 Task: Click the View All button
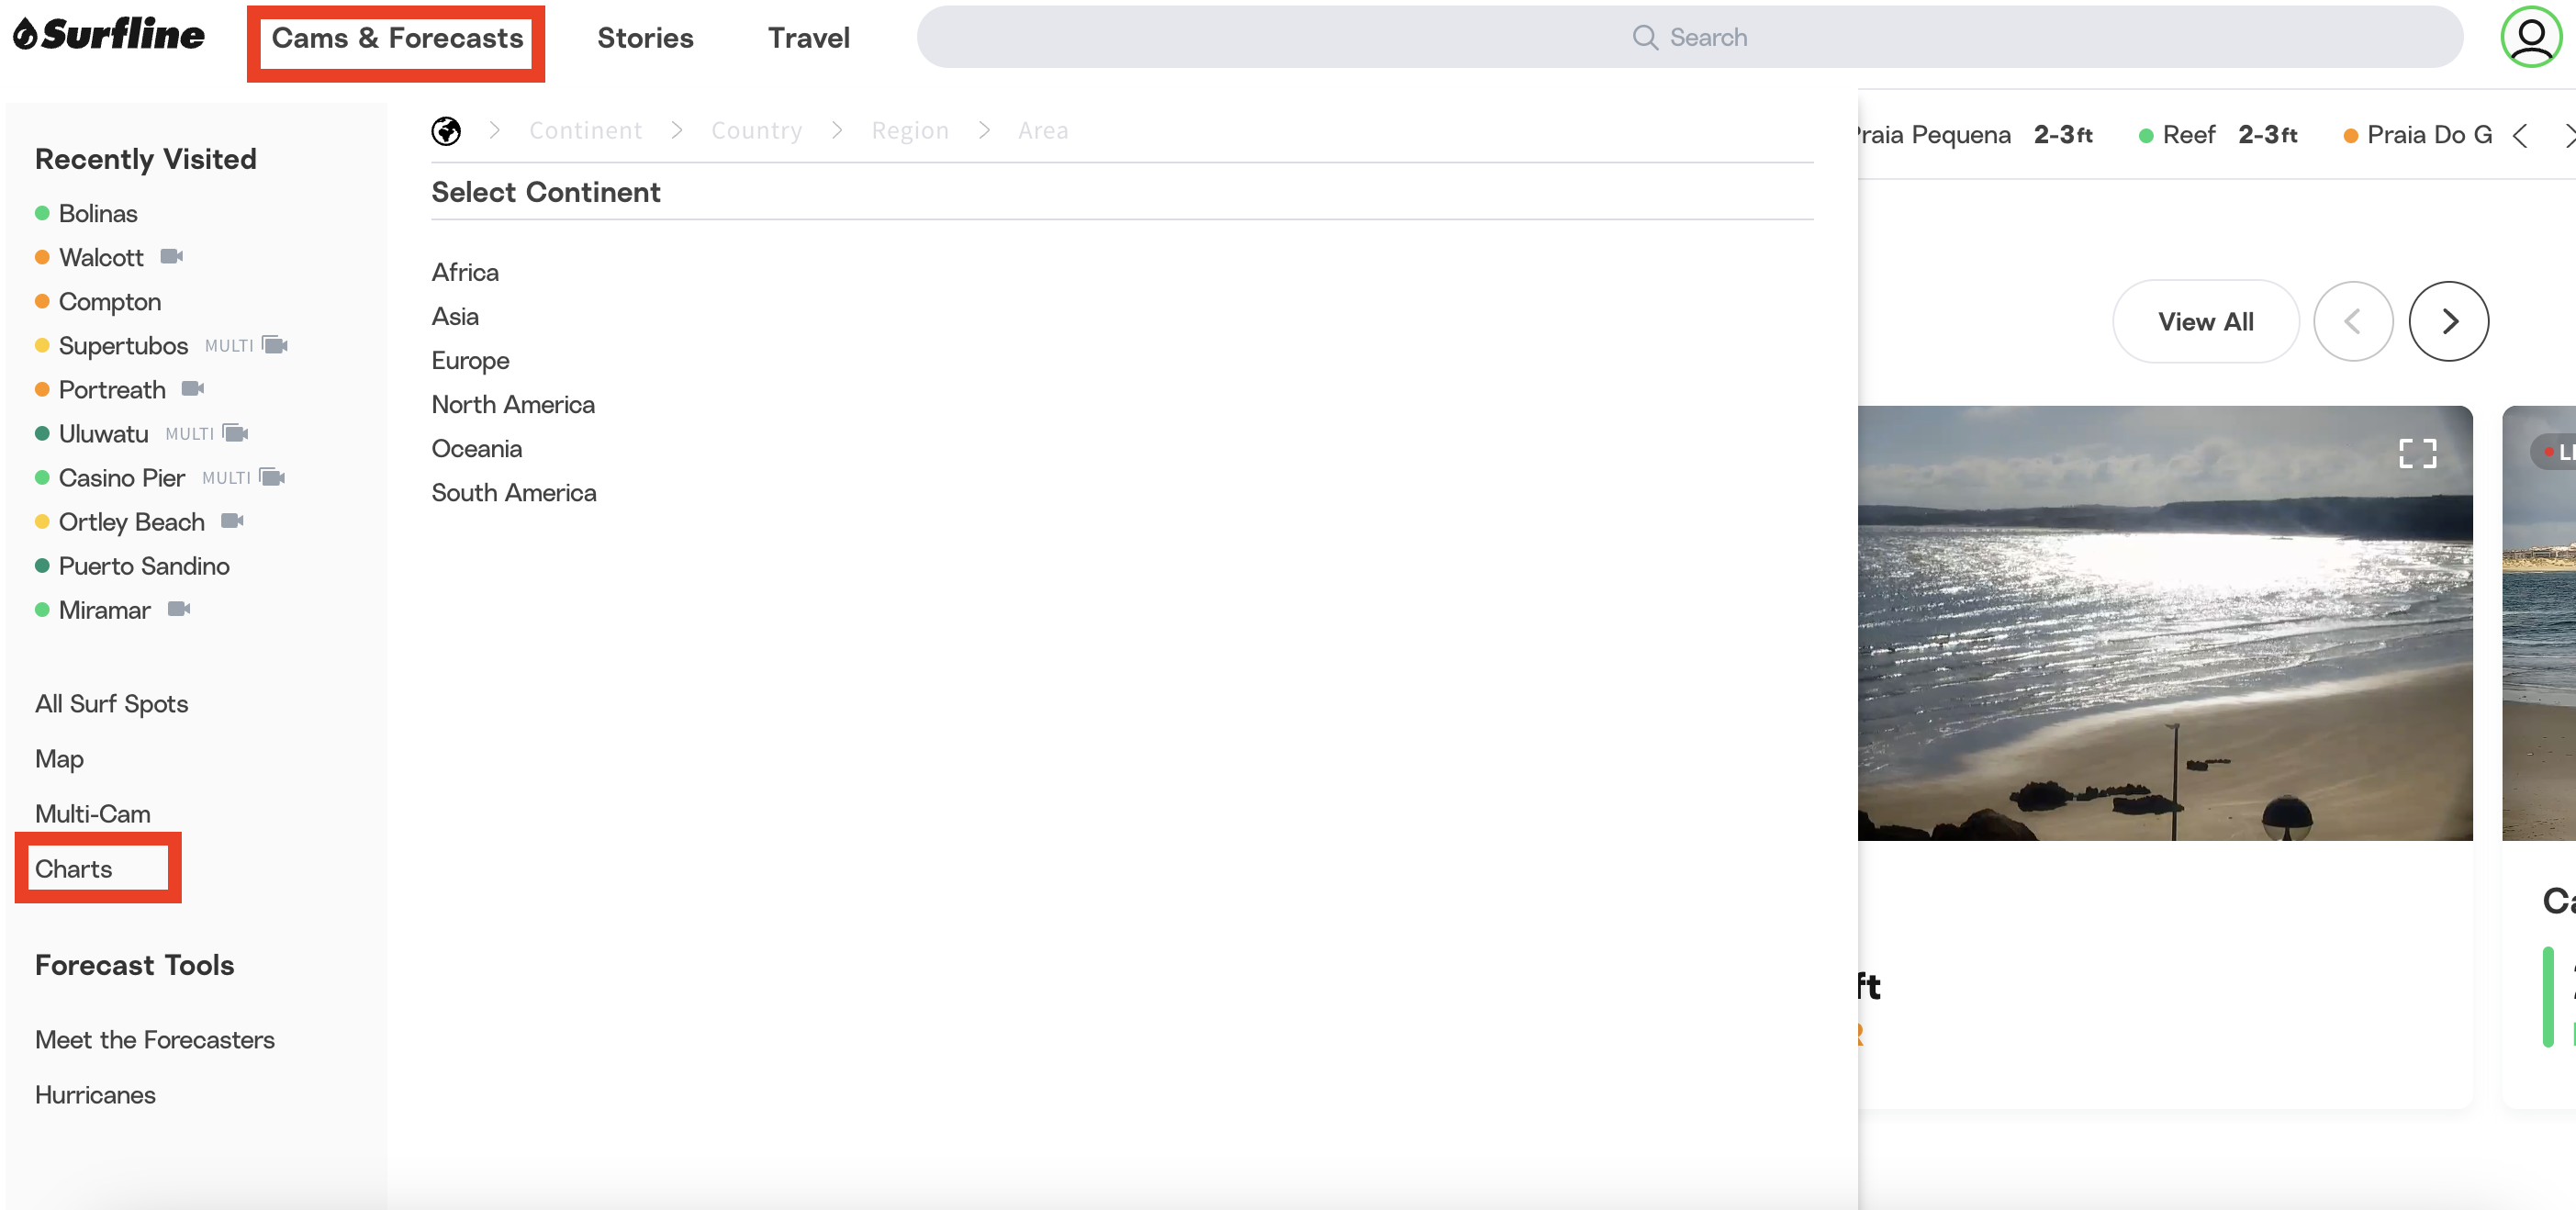[2205, 321]
